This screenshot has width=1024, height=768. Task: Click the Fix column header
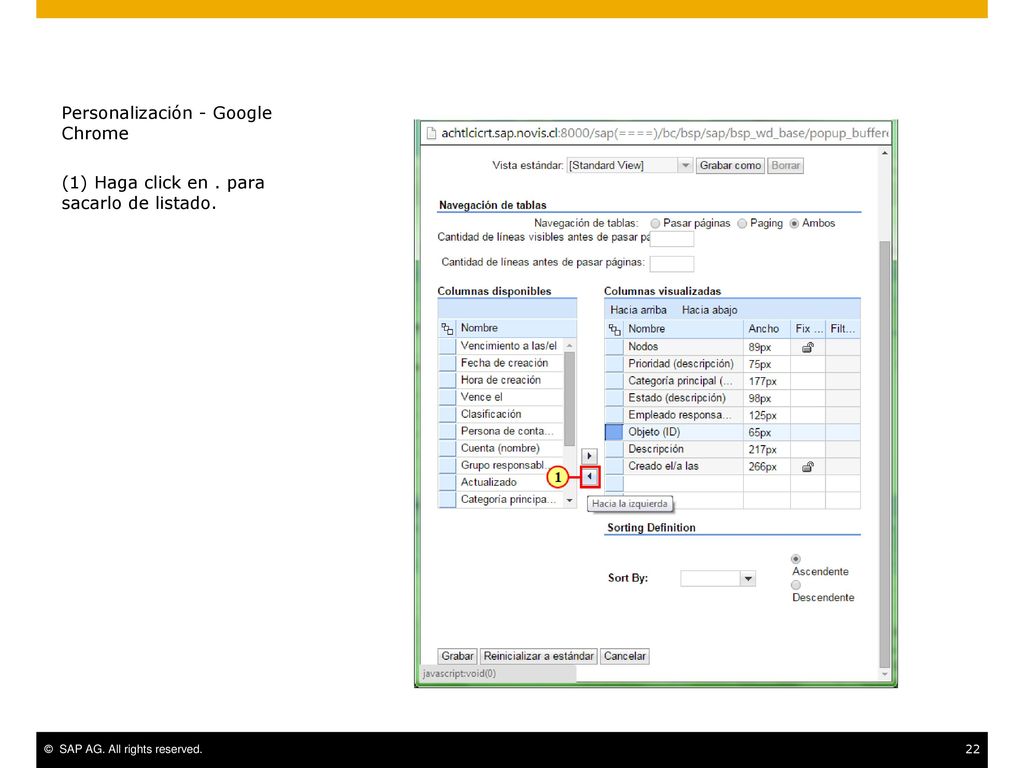tap(808, 329)
